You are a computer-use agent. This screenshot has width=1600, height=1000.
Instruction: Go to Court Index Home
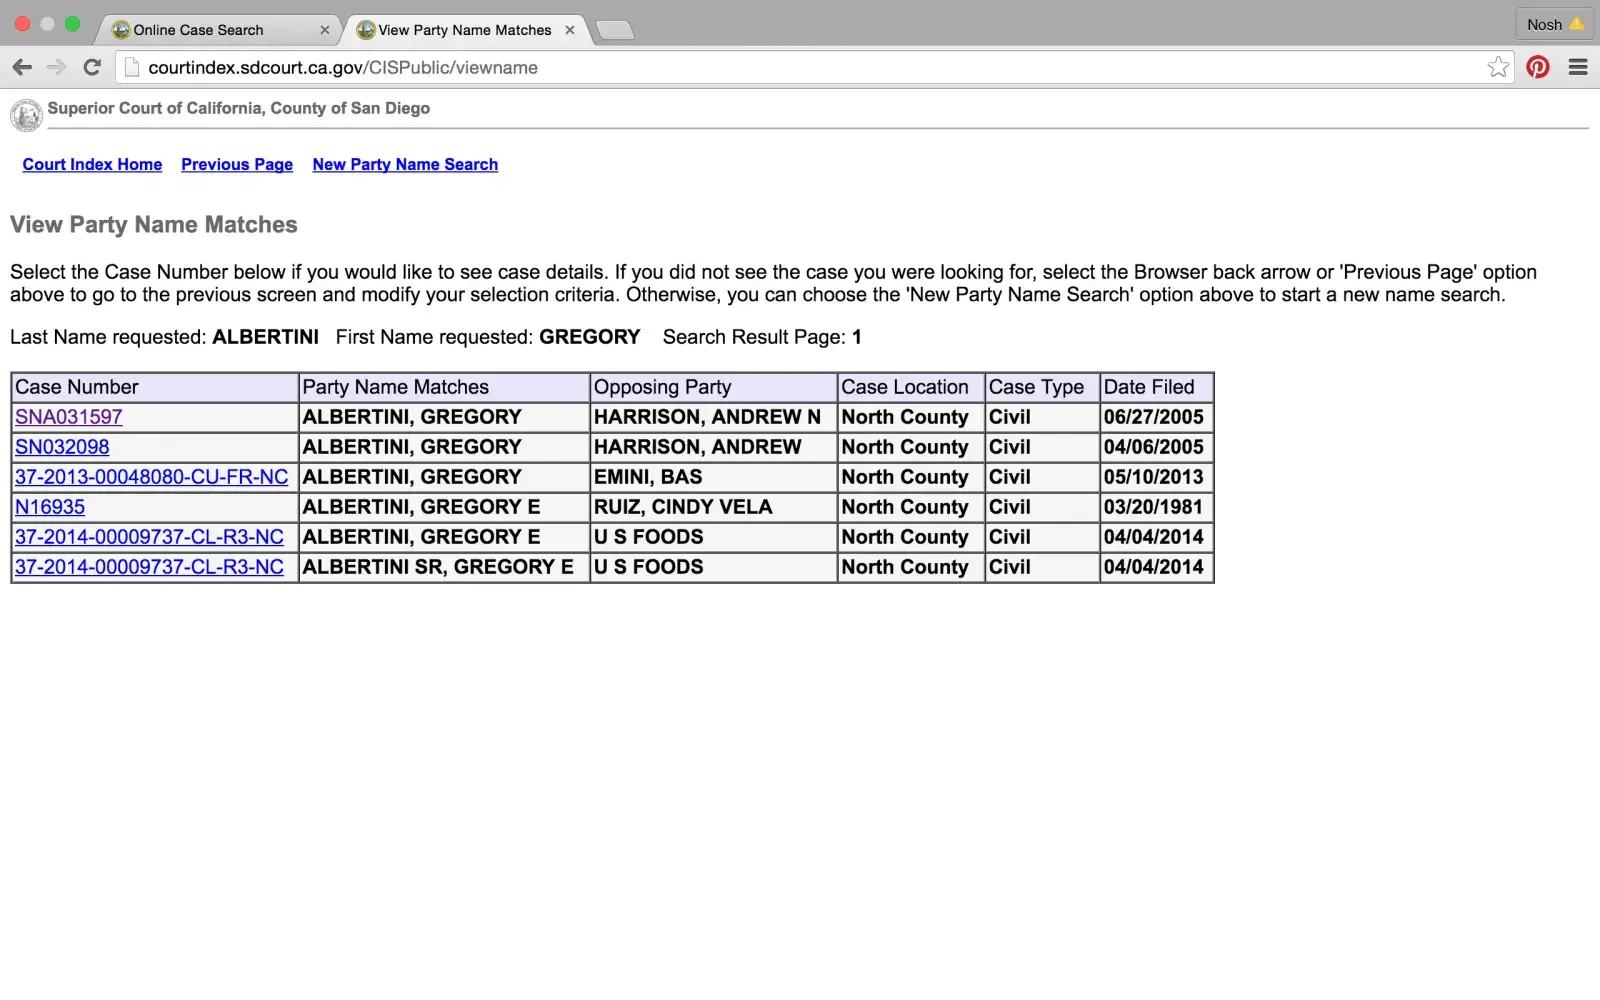tap(92, 164)
